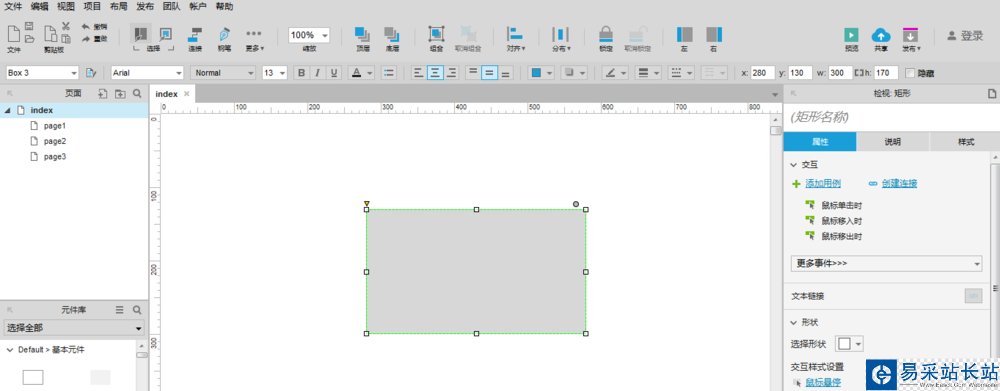
Task: Click the New file icon
Action: coord(13,34)
